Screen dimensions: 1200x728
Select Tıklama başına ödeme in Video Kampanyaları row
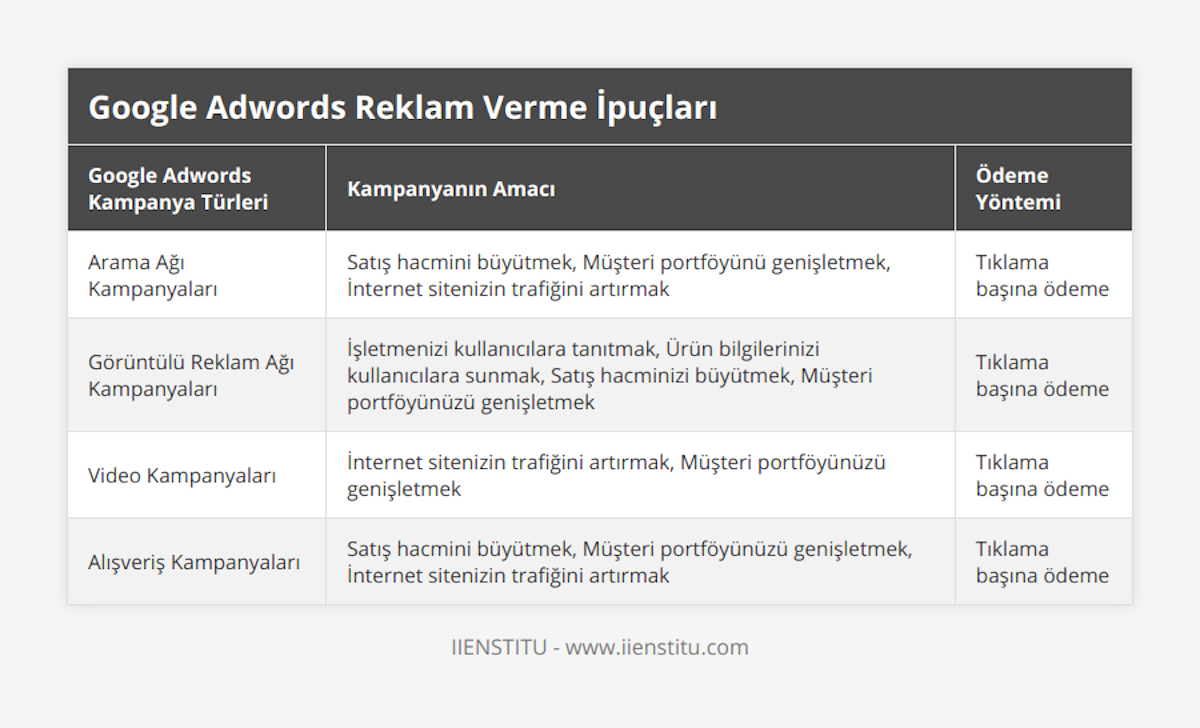[x=1042, y=475]
